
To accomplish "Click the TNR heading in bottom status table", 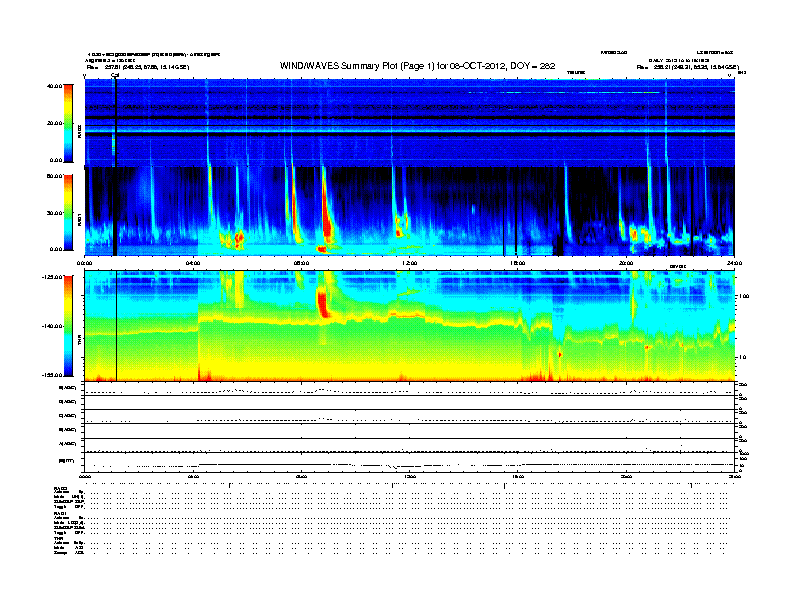I will (x=60, y=540).
